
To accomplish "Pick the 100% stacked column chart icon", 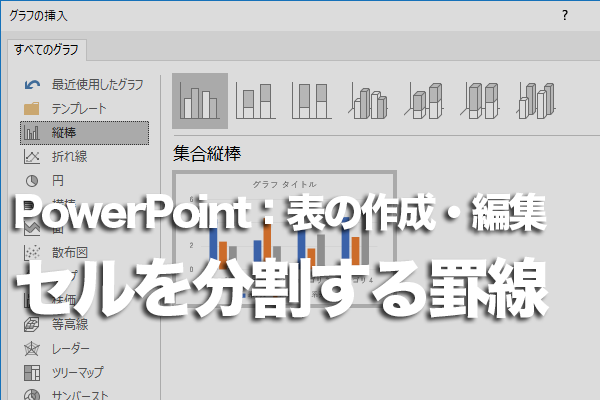I will (311, 101).
